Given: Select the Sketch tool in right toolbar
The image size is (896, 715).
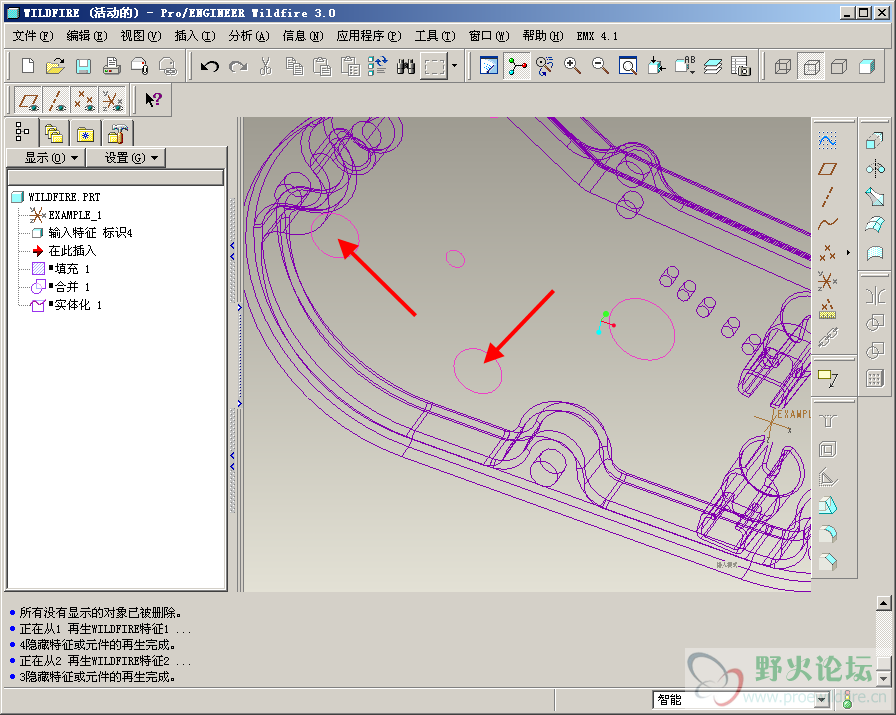Looking at the screenshot, I should pyautogui.click(x=827, y=141).
